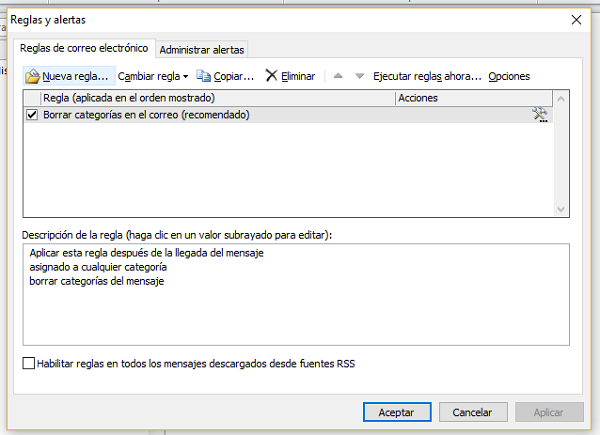Screen dimensions: 600x435
Task: Close the Reglas y alertas dialog
Action: [x=576, y=20]
